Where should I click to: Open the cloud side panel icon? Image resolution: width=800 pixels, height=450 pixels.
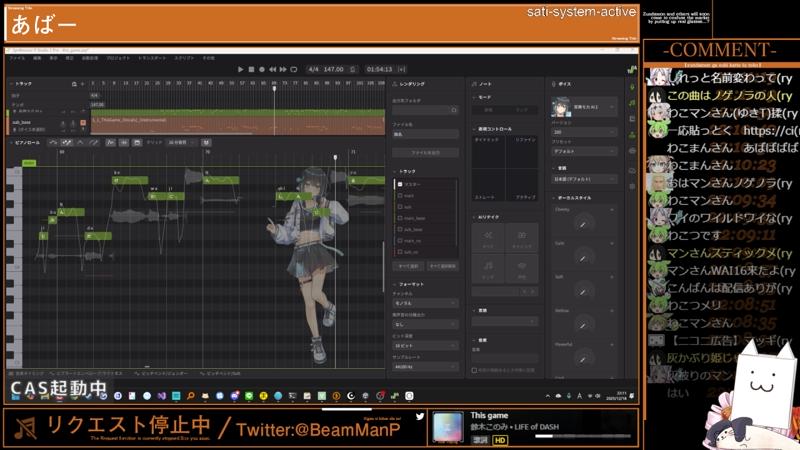pyautogui.click(x=633, y=170)
